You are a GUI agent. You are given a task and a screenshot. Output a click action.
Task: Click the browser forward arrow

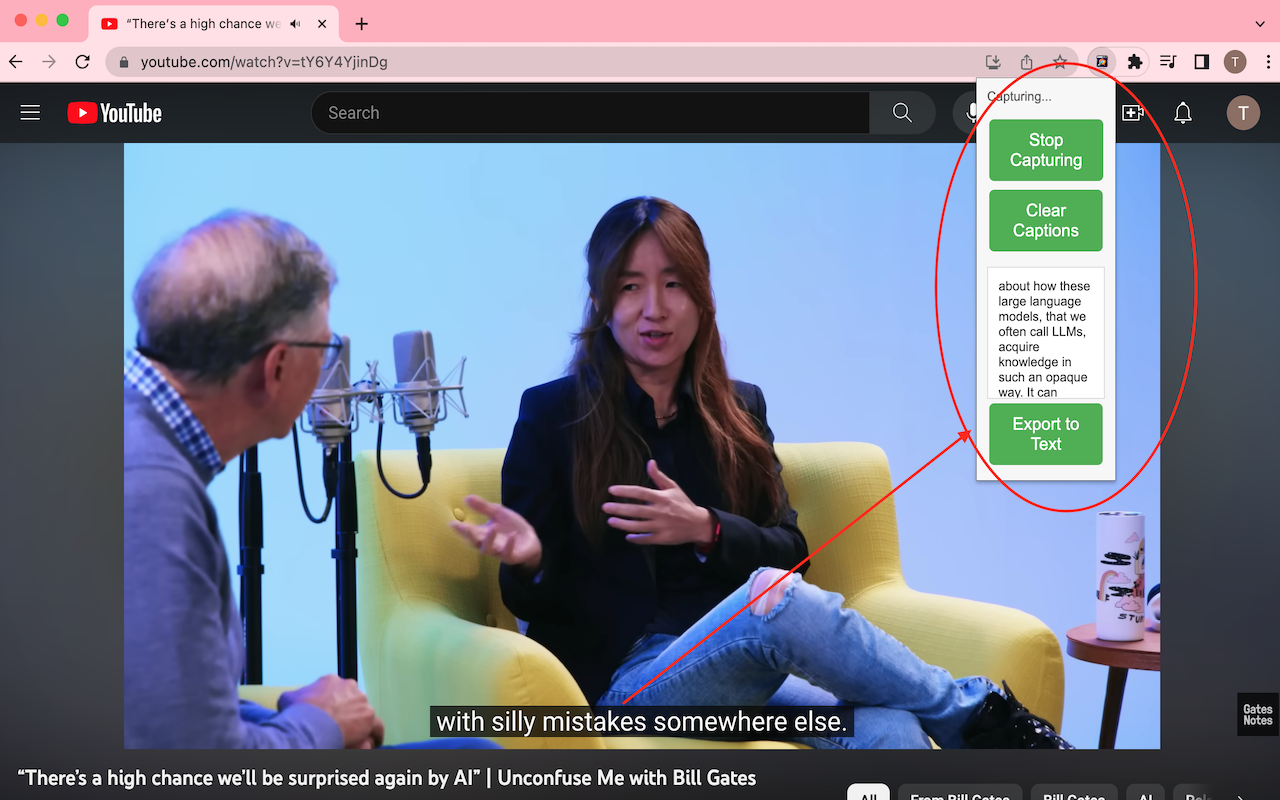[49, 62]
